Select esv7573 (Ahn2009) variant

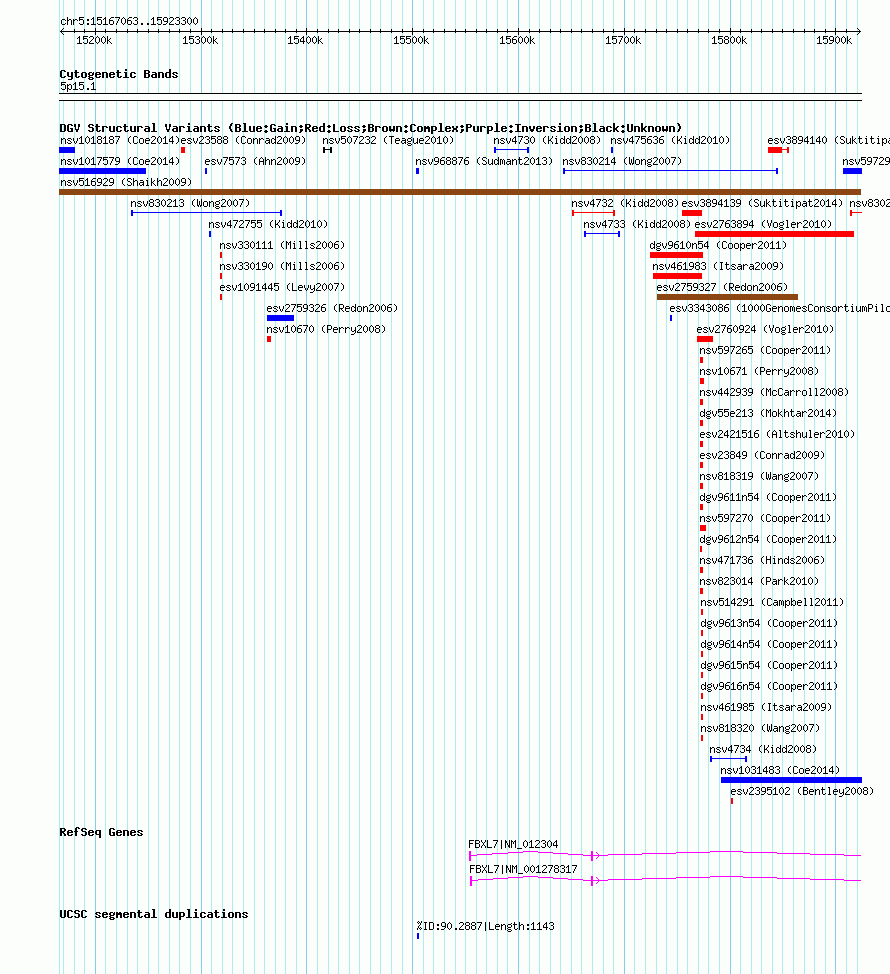[255, 162]
